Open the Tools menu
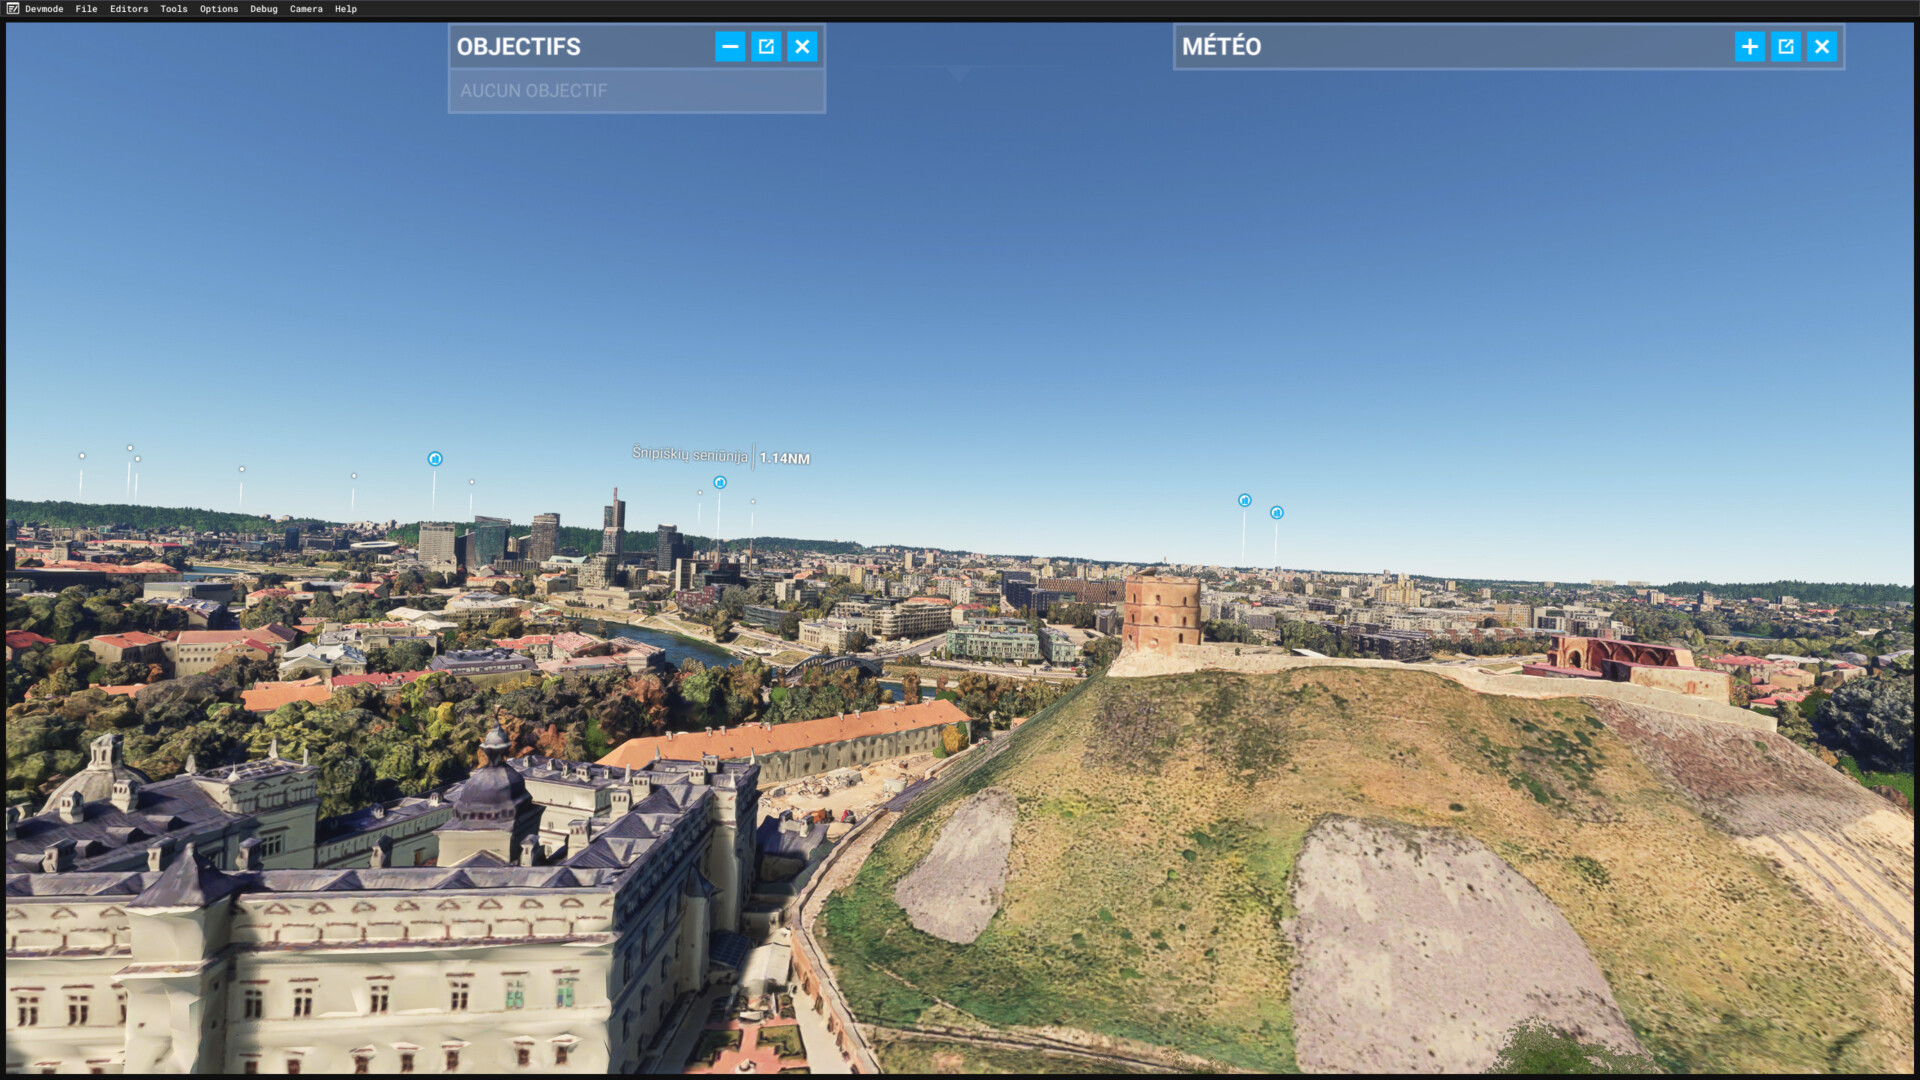Viewport: 1920px width, 1080px height. point(174,9)
